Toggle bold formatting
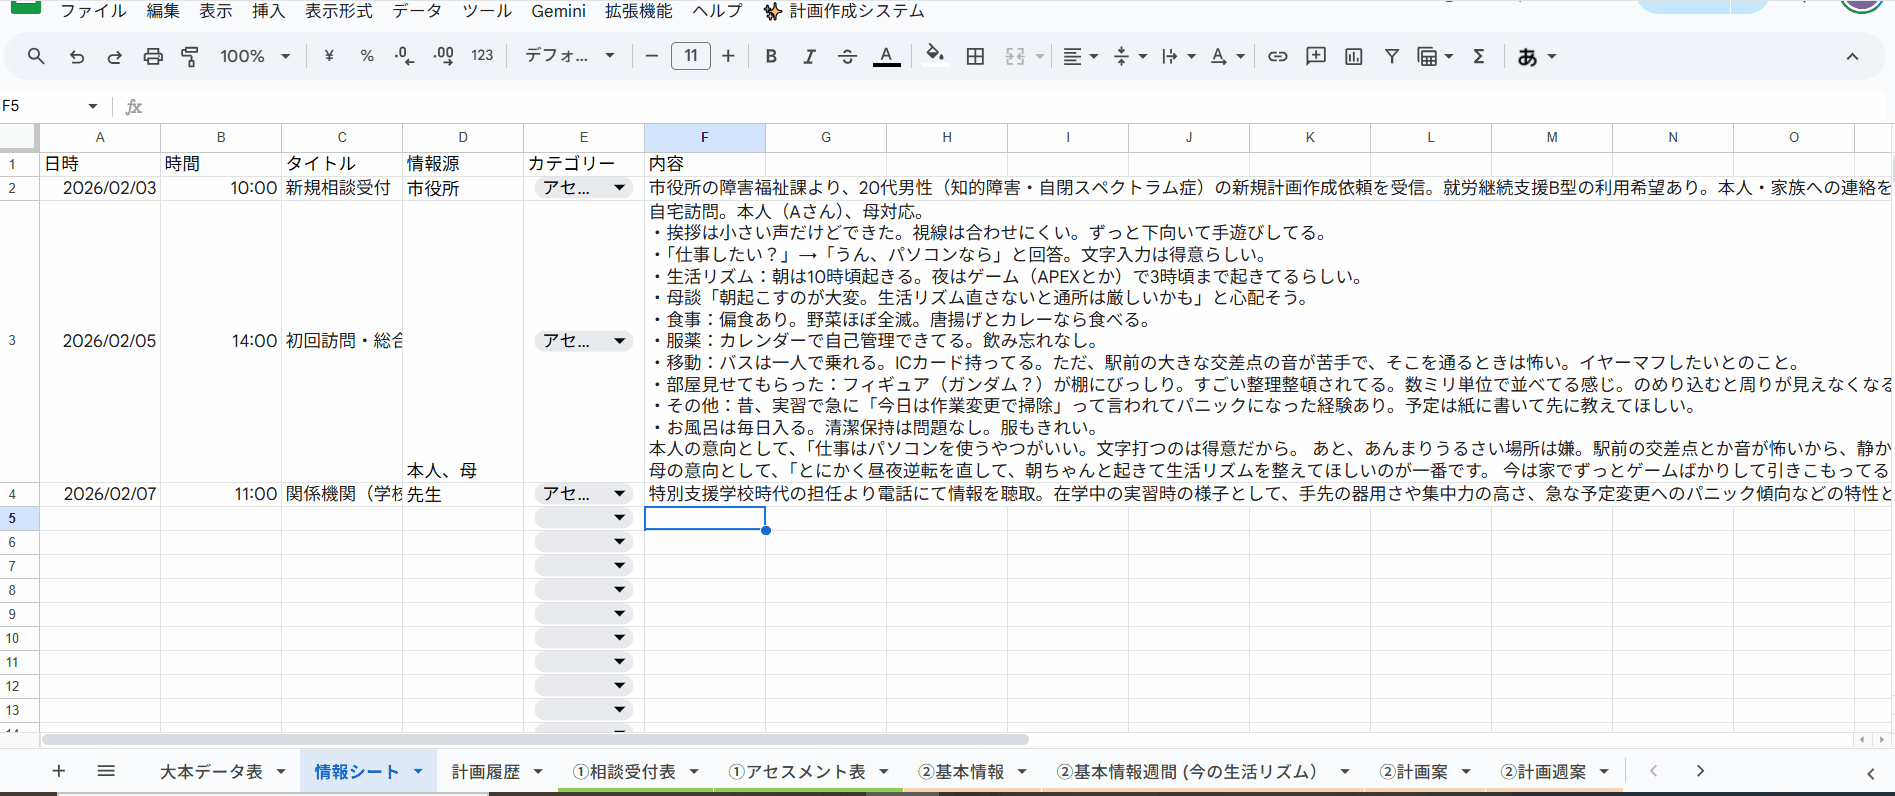The width and height of the screenshot is (1895, 796). (x=771, y=56)
